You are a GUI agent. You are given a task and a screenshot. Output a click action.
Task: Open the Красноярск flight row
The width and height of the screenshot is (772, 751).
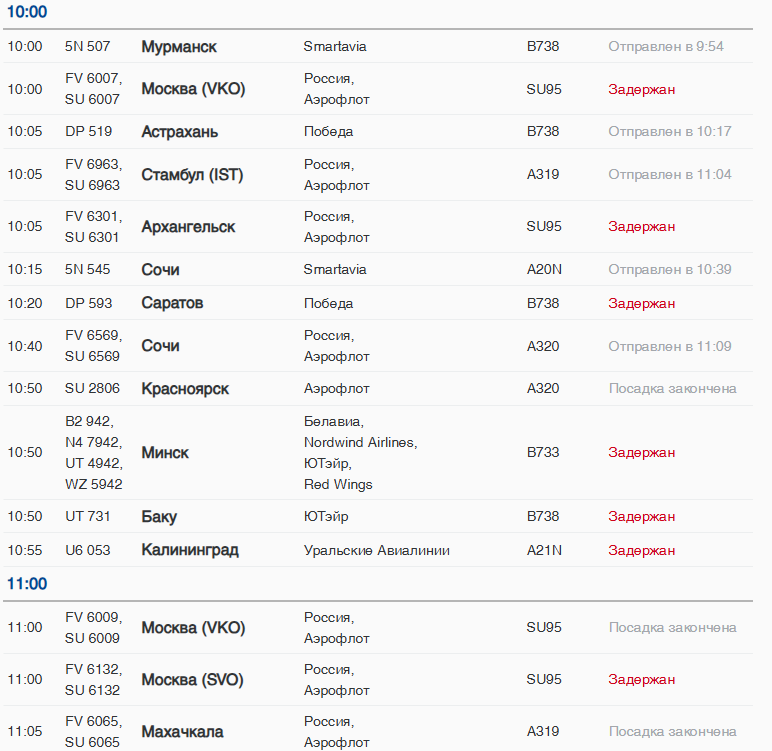pyautogui.click(x=185, y=389)
